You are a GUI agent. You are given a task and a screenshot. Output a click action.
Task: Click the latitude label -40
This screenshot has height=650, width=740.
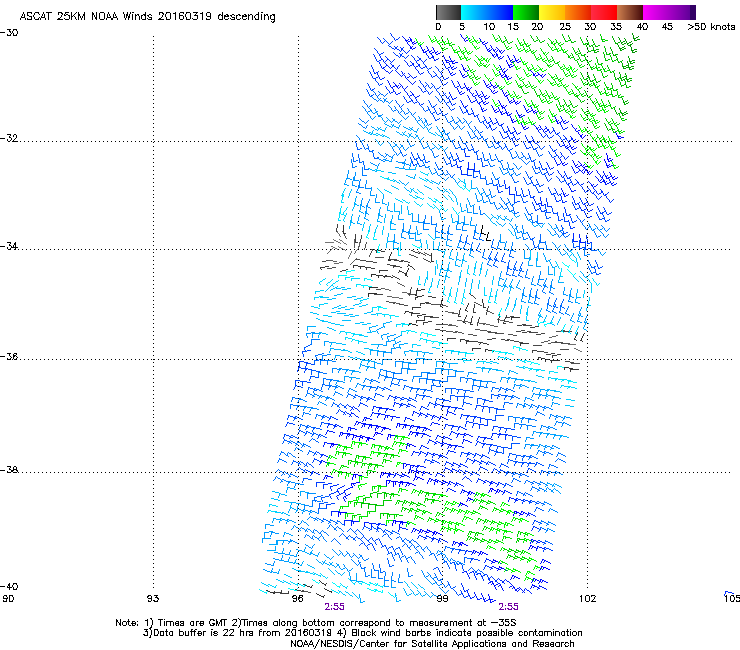click(x=9, y=586)
